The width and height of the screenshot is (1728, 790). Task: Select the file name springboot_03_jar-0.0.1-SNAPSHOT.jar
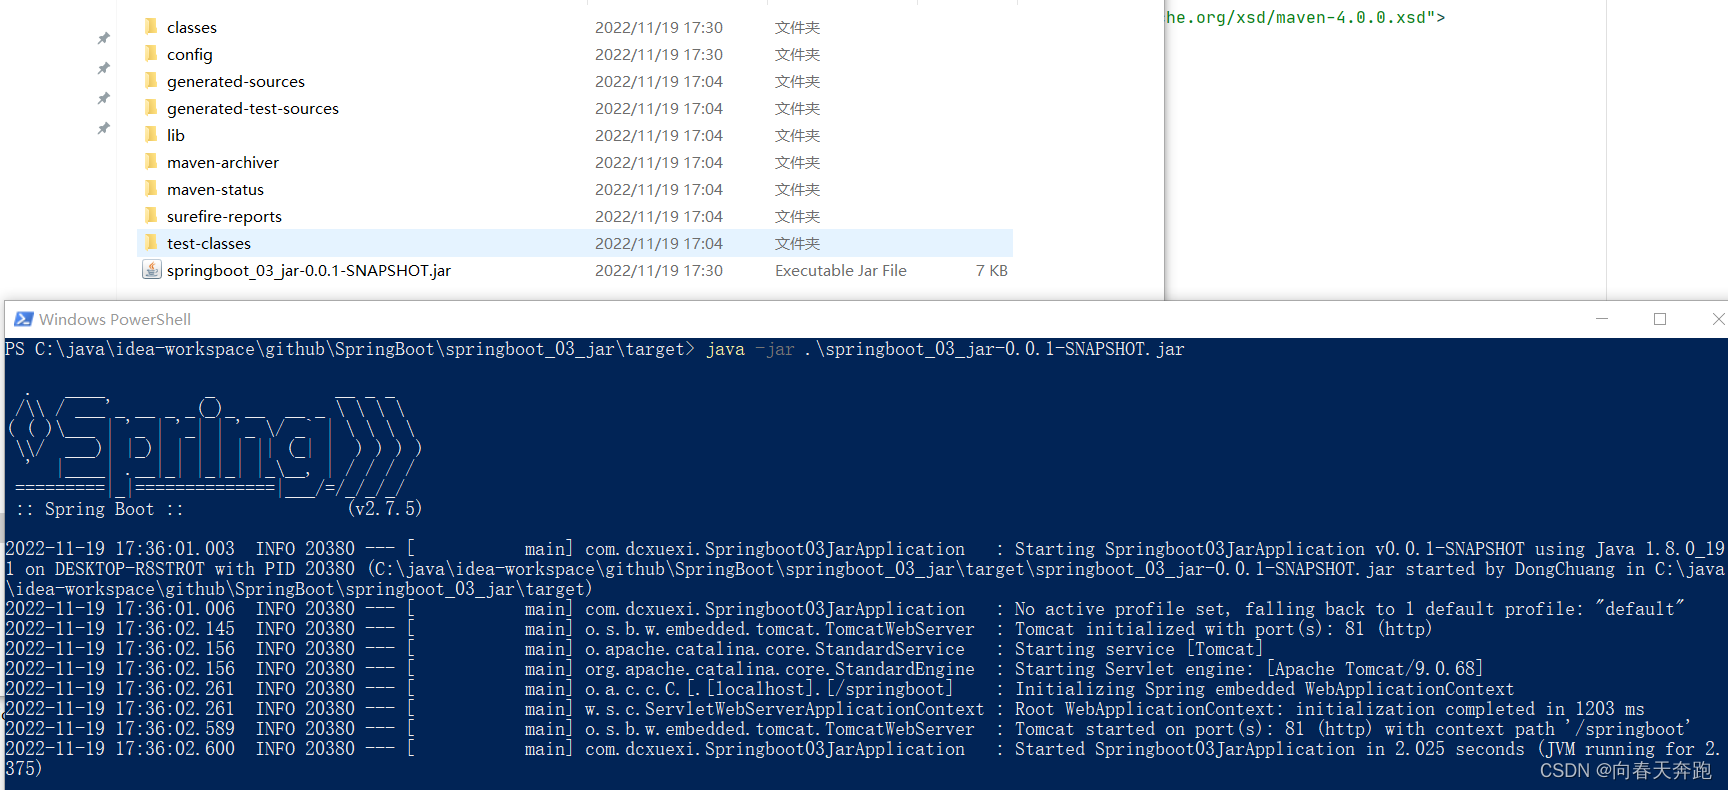pos(309,270)
